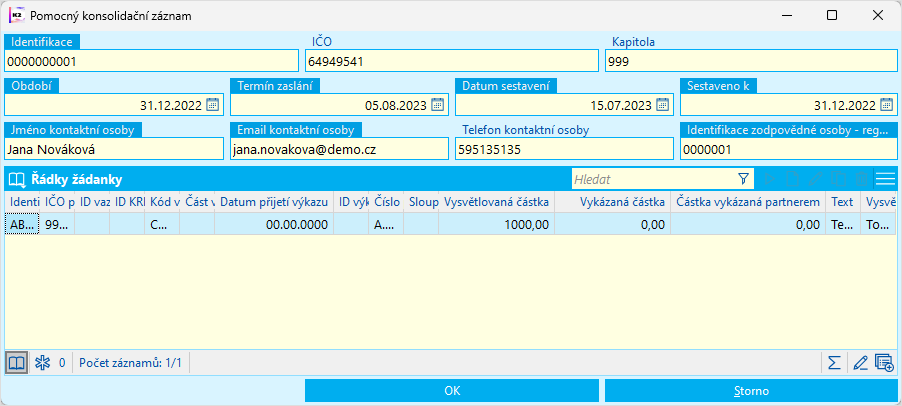Click the asterisk selection icon in status bar

click(x=43, y=363)
